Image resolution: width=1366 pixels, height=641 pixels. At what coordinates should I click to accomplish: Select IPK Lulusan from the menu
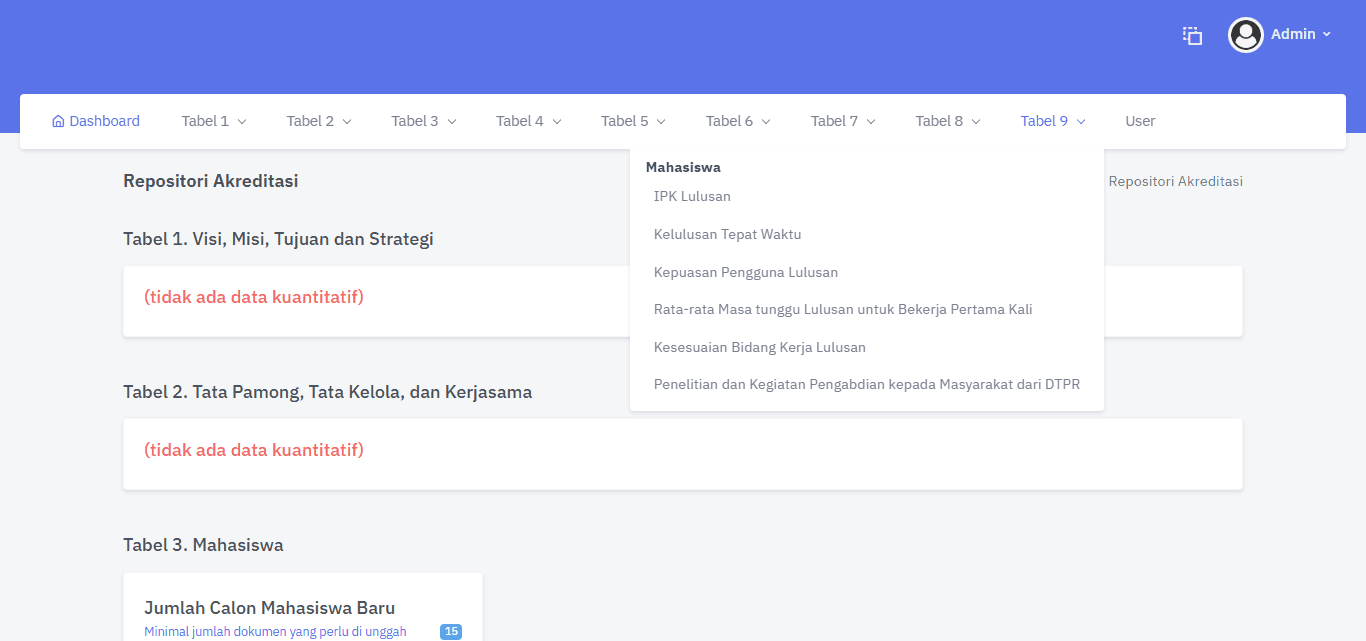click(x=692, y=196)
